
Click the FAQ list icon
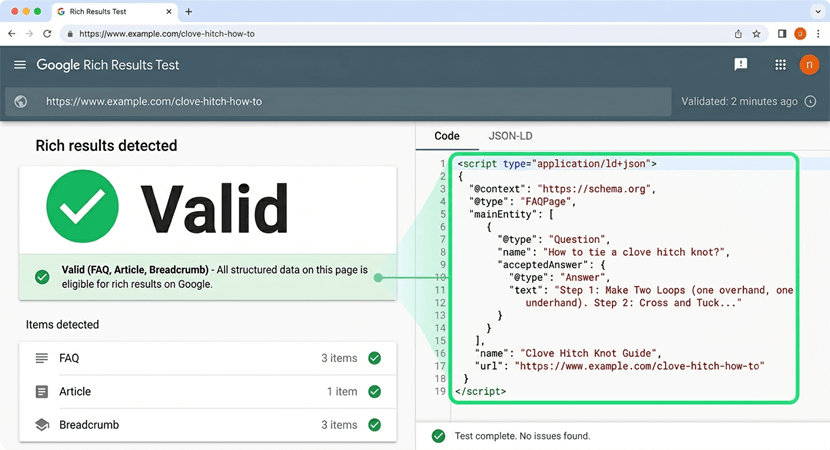coord(41,358)
